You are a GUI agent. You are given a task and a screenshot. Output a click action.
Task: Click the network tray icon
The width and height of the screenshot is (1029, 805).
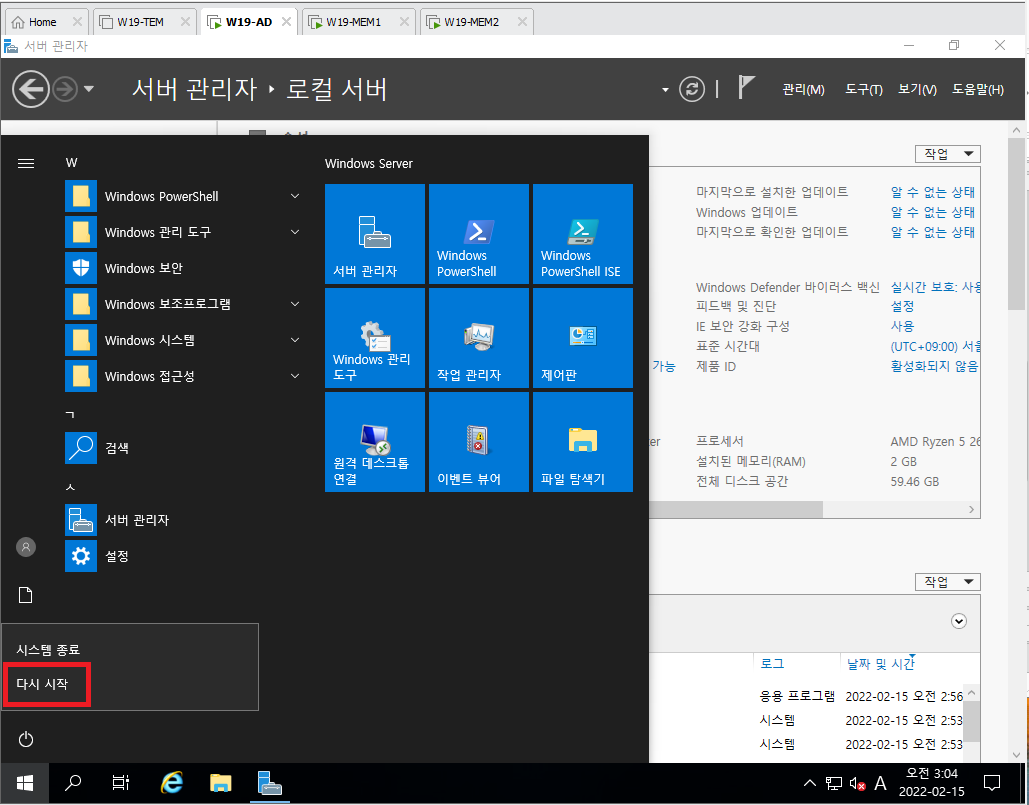[833, 783]
